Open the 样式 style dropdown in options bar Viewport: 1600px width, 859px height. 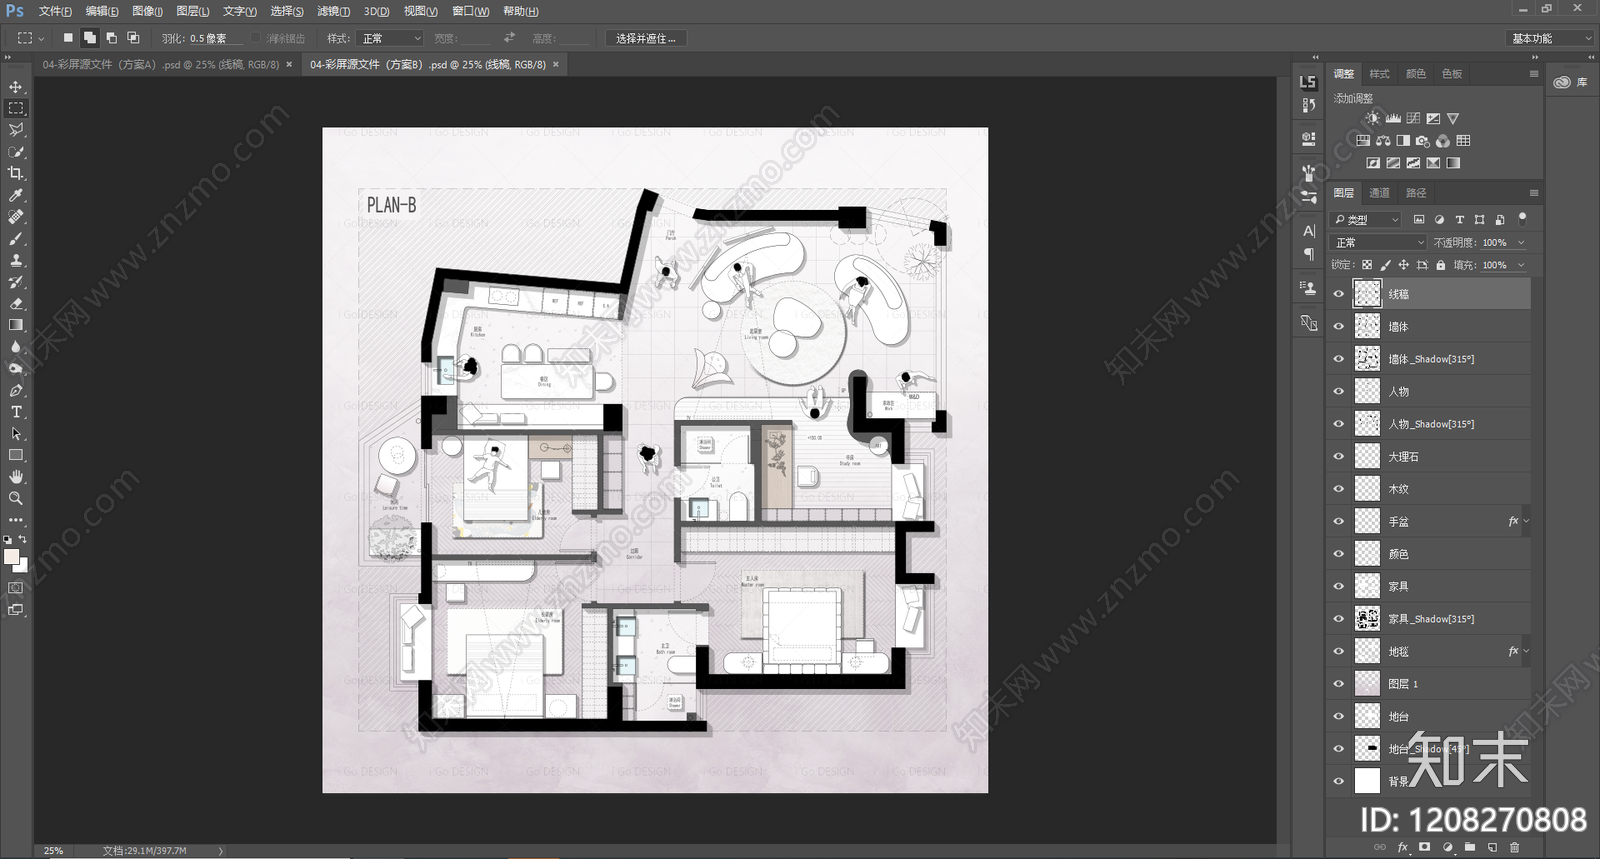click(391, 38)
